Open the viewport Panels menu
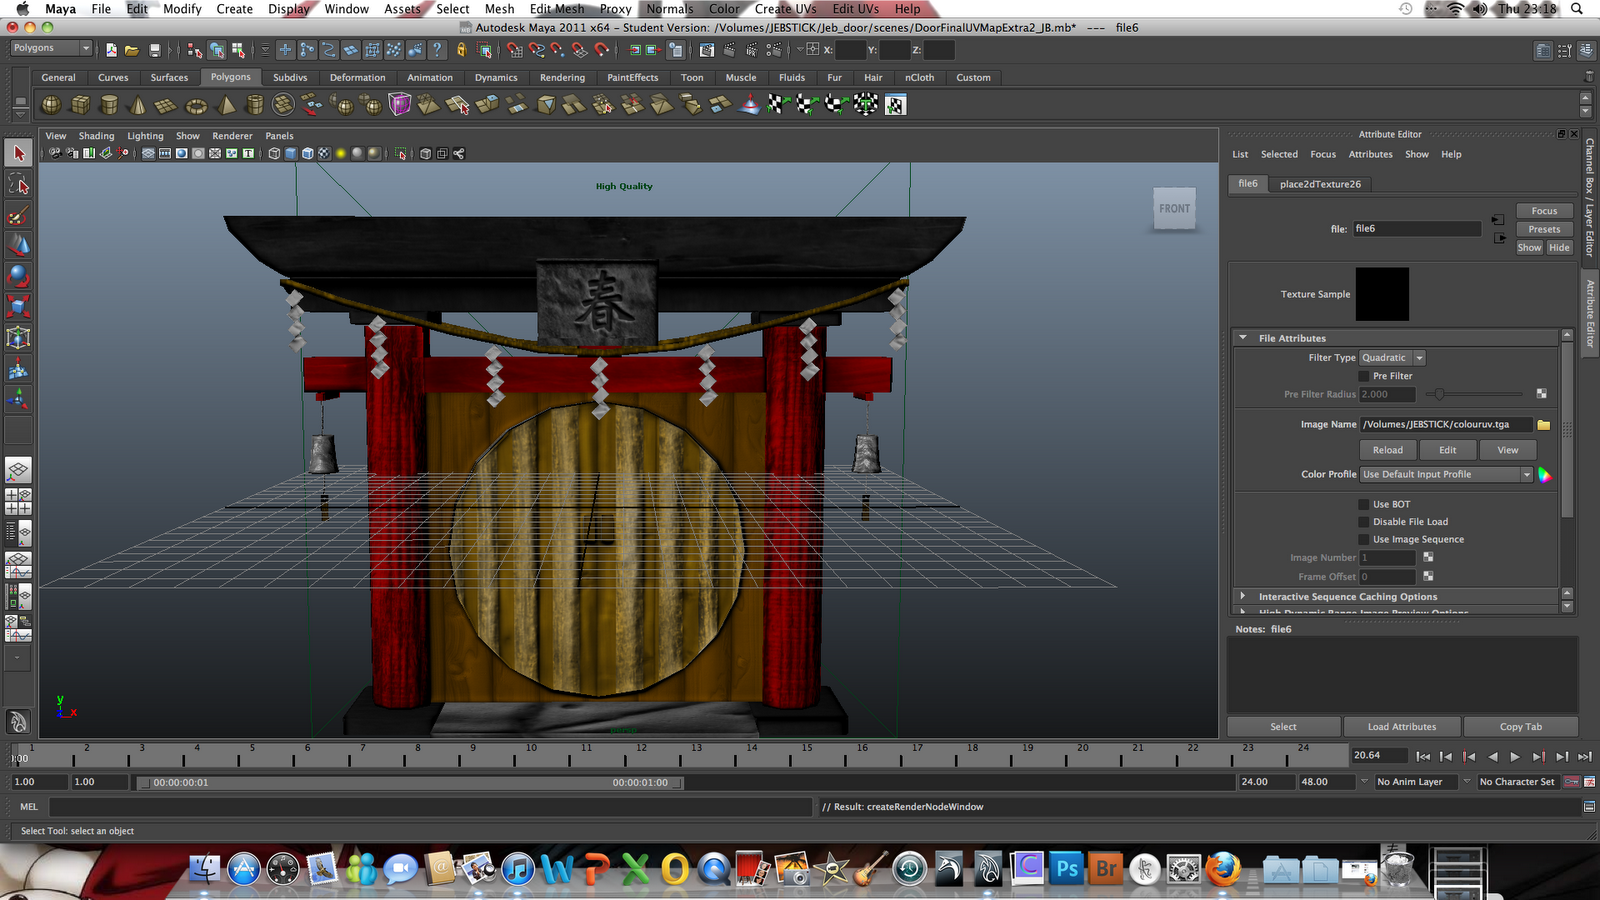Screen dimensions: 1600x900 click(x=279, y=136)
